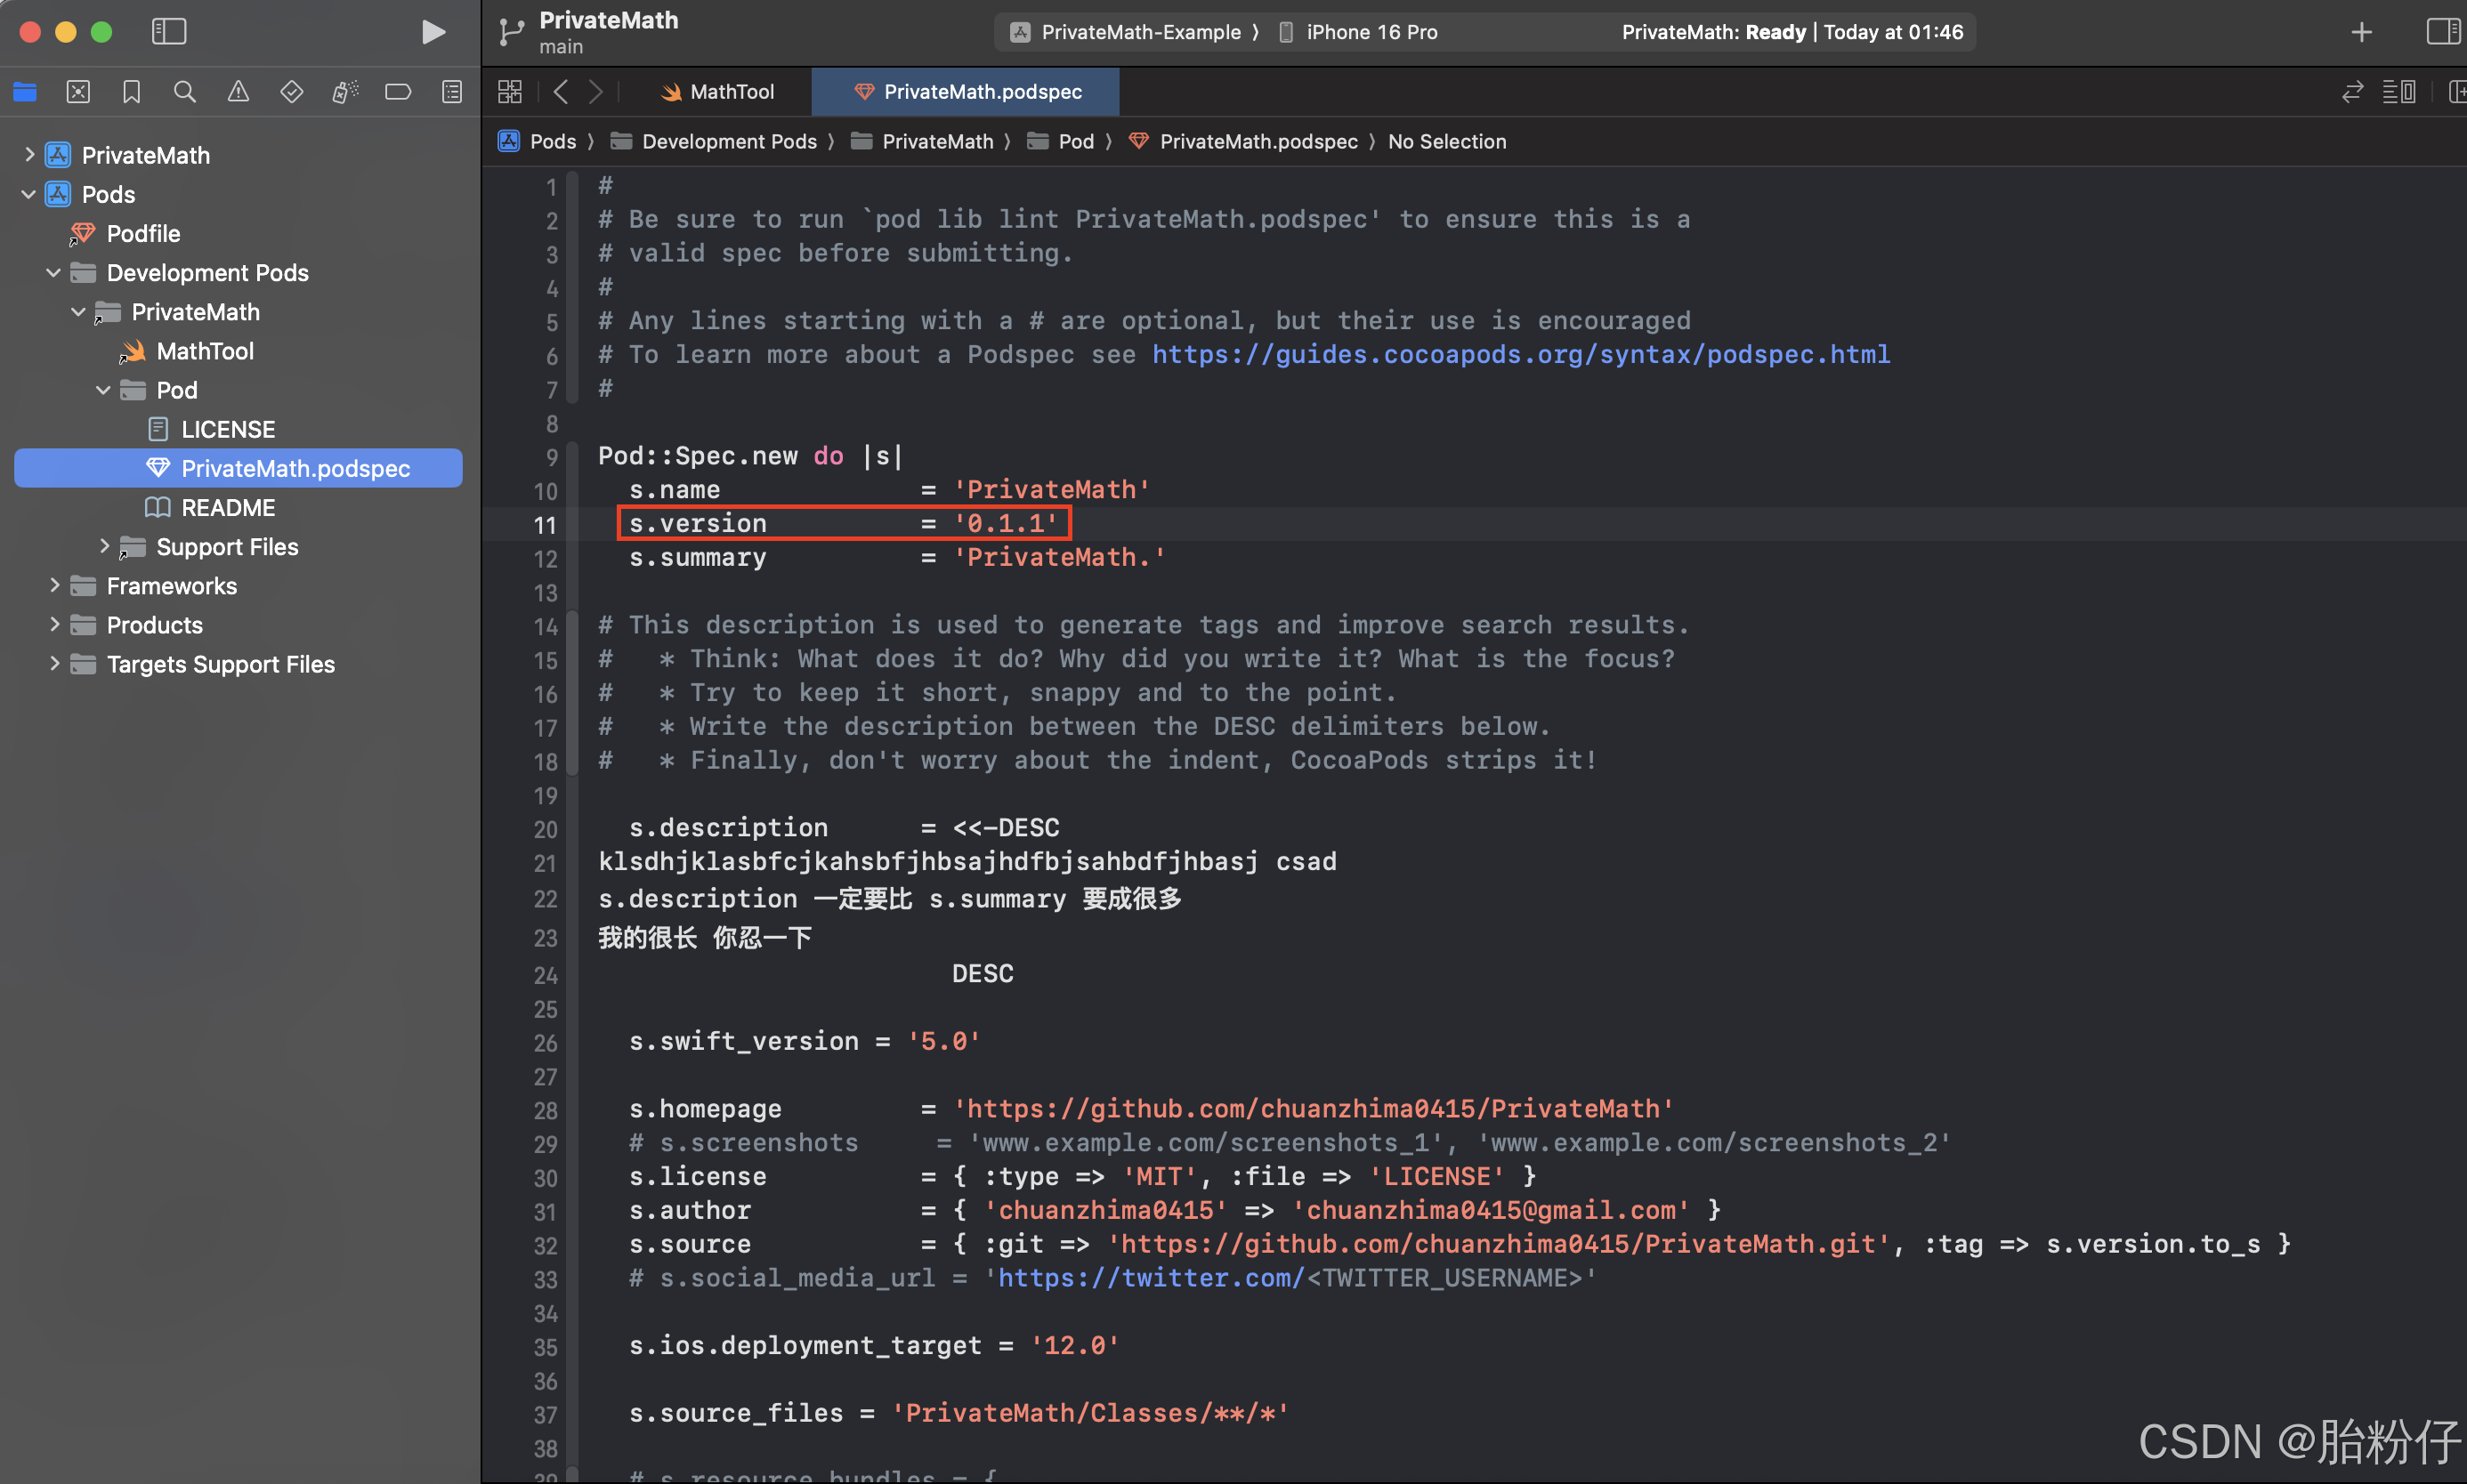Open the editor options lines menu
Image resolution: width=2467 pixels, height=1484 pixels.
tap(2399, 92)
